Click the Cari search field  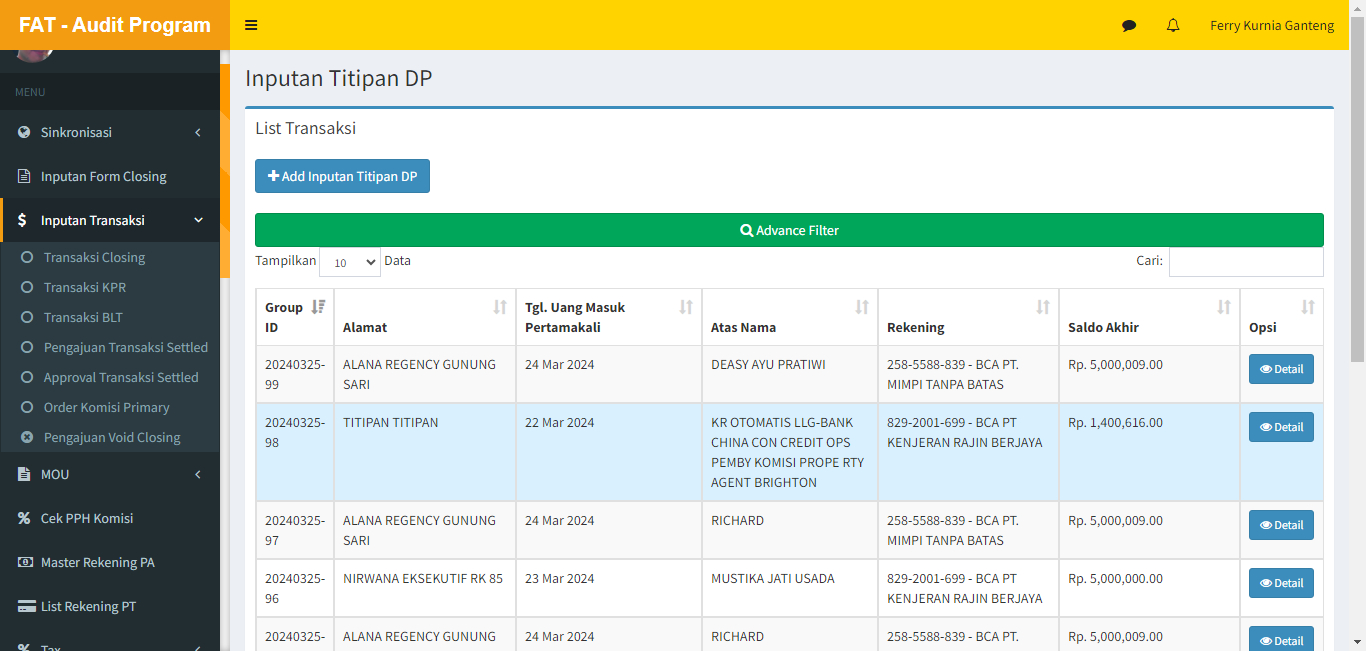(1245, 262)
